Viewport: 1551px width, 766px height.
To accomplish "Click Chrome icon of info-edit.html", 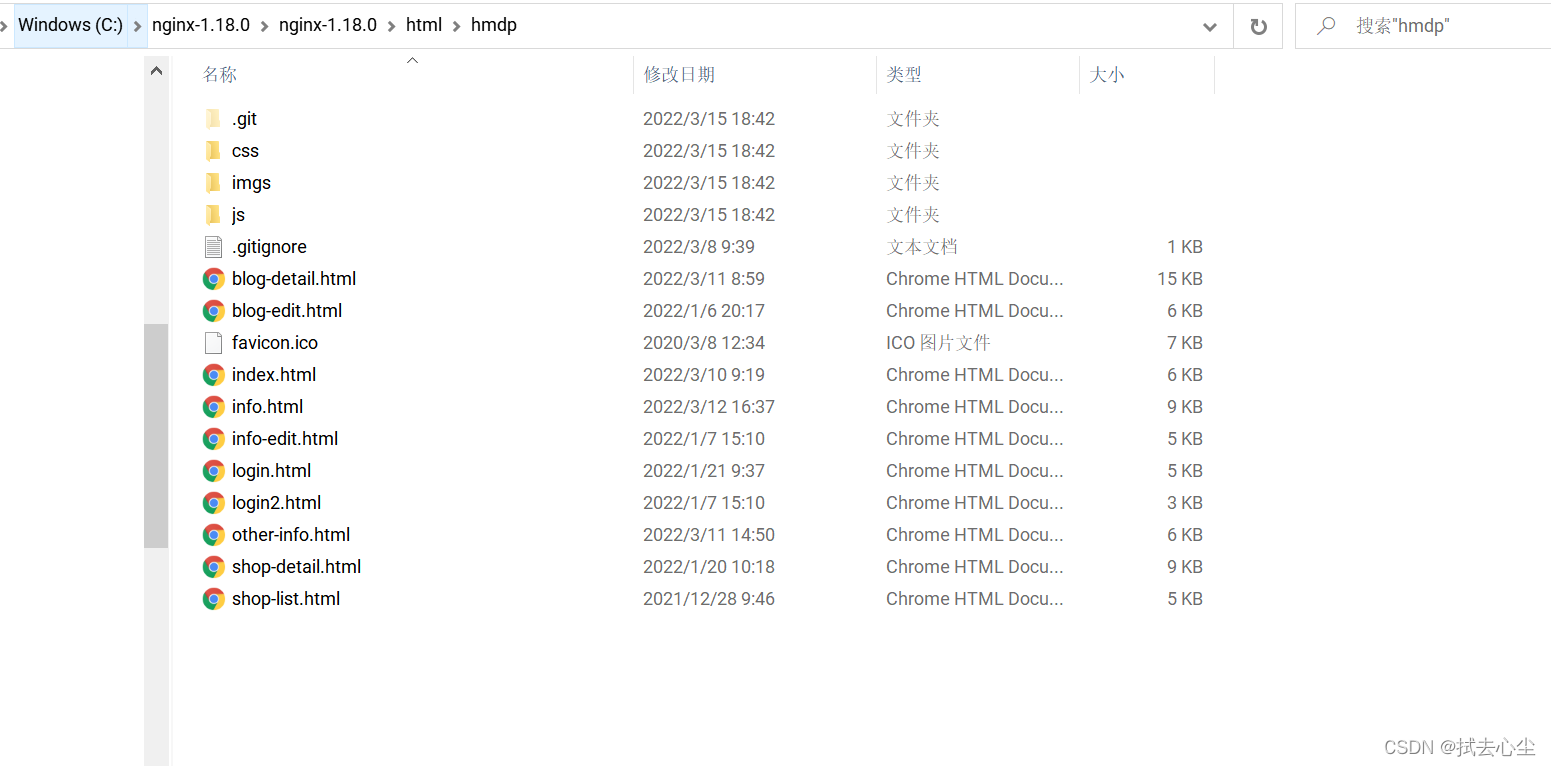I will [213, 439].
